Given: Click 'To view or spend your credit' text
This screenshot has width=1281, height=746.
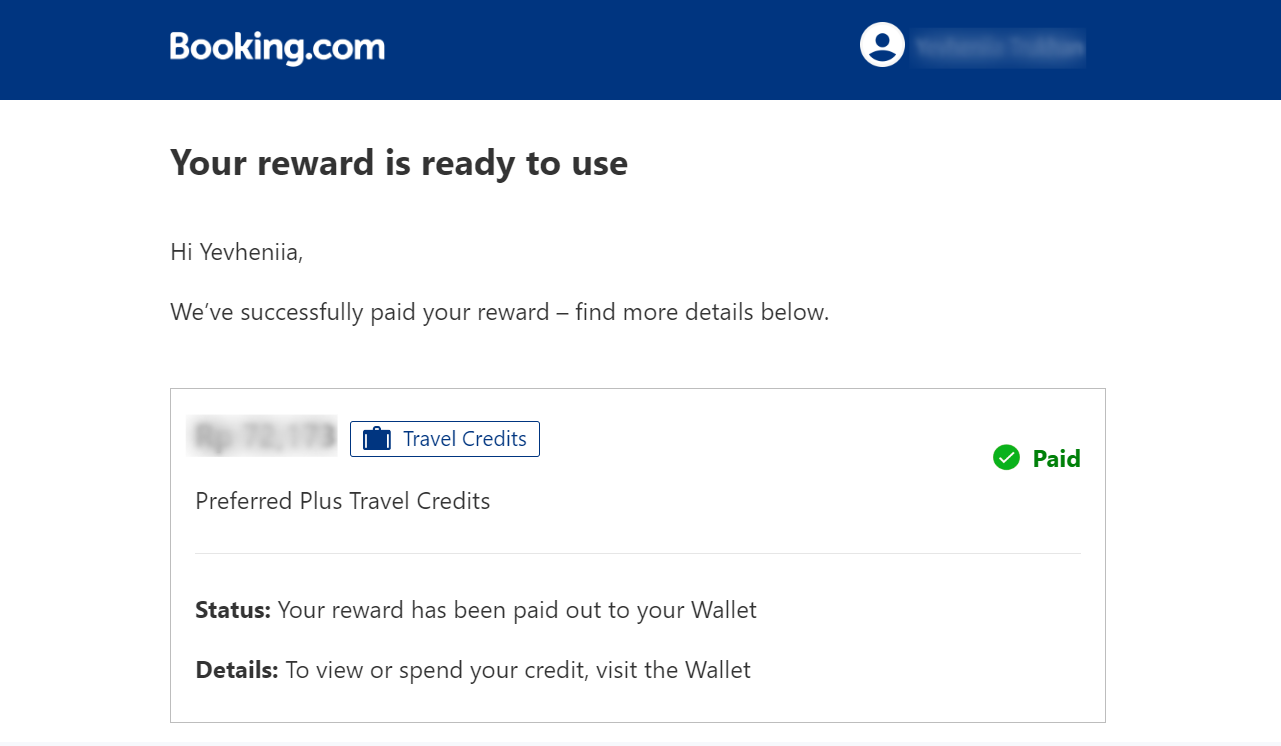Looking at the screenshot, I should click(435, 670).
